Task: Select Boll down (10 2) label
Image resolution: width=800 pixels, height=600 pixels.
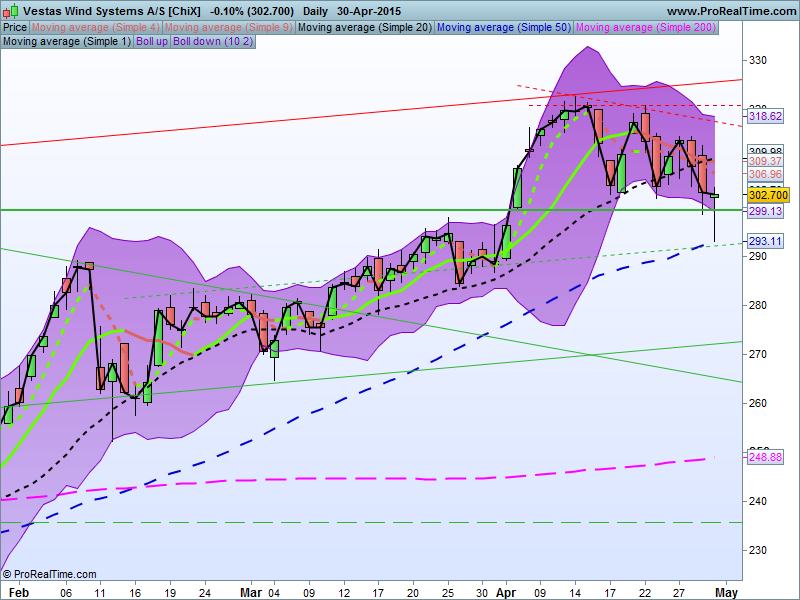Action: [x=213, y=41]
